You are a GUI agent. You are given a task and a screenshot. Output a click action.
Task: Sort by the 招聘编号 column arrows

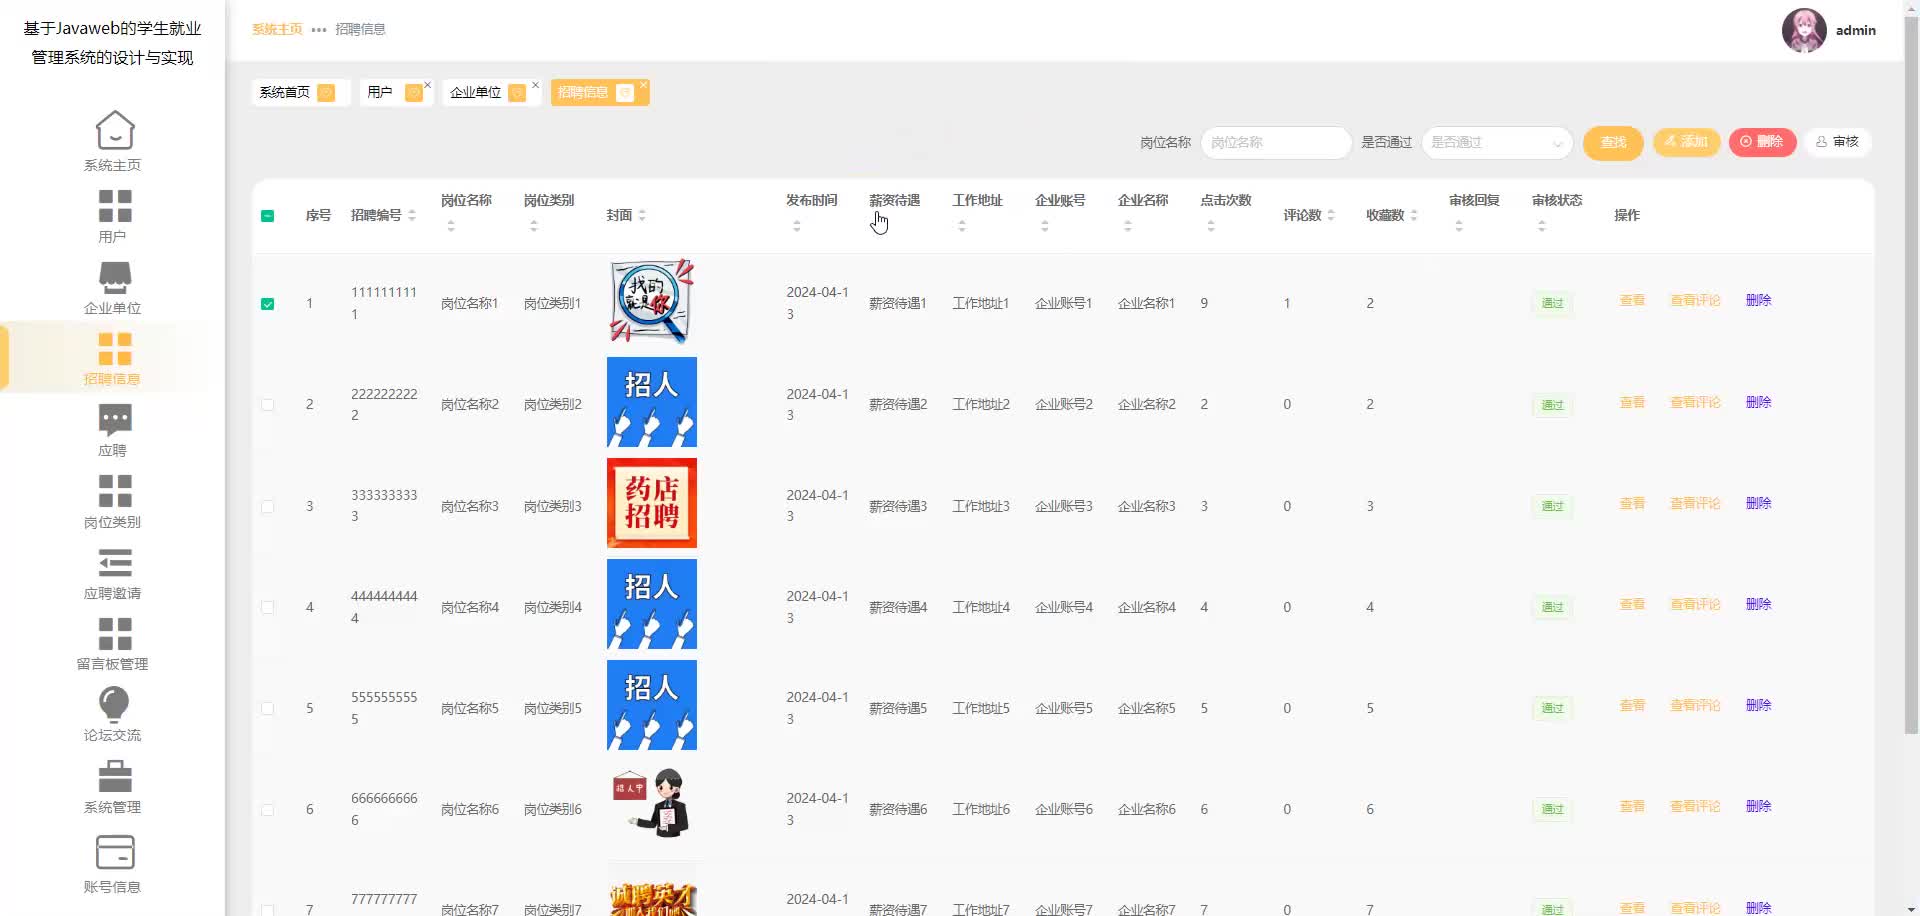point(412,216)
